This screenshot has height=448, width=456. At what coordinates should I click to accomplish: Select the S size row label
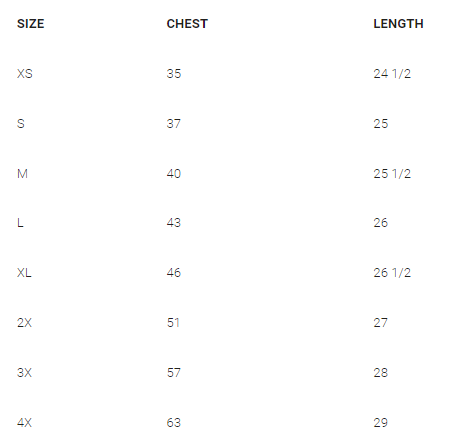tap(21, 124)
